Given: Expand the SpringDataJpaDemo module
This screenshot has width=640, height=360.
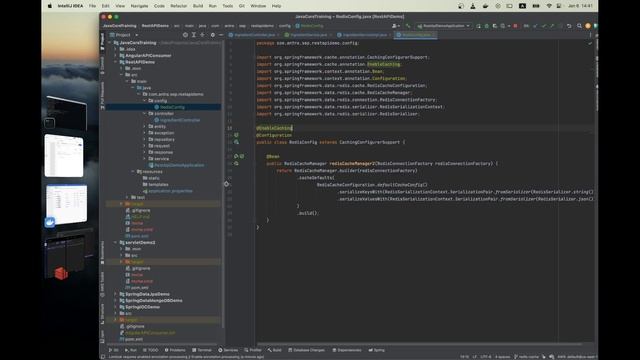Looking at the screenshot, I should (x=116, y=294).
